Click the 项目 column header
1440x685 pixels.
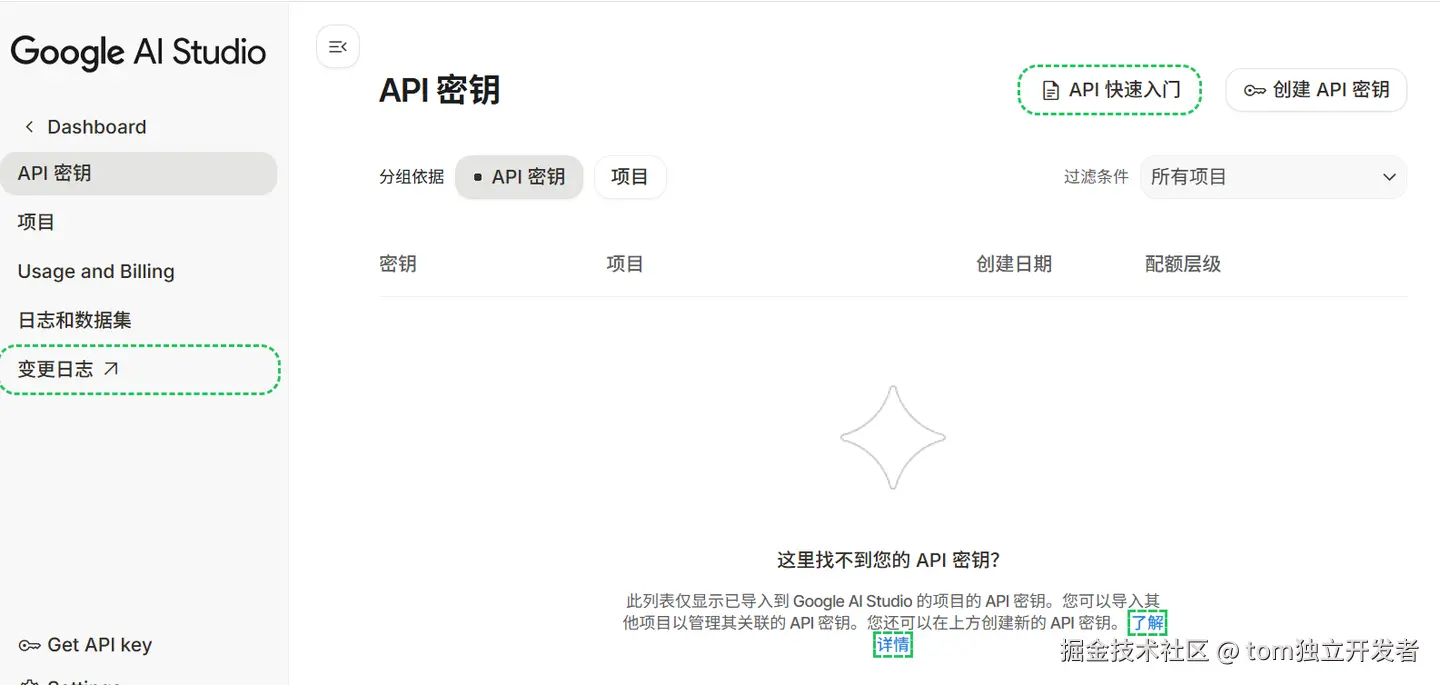tap(625, 264)
